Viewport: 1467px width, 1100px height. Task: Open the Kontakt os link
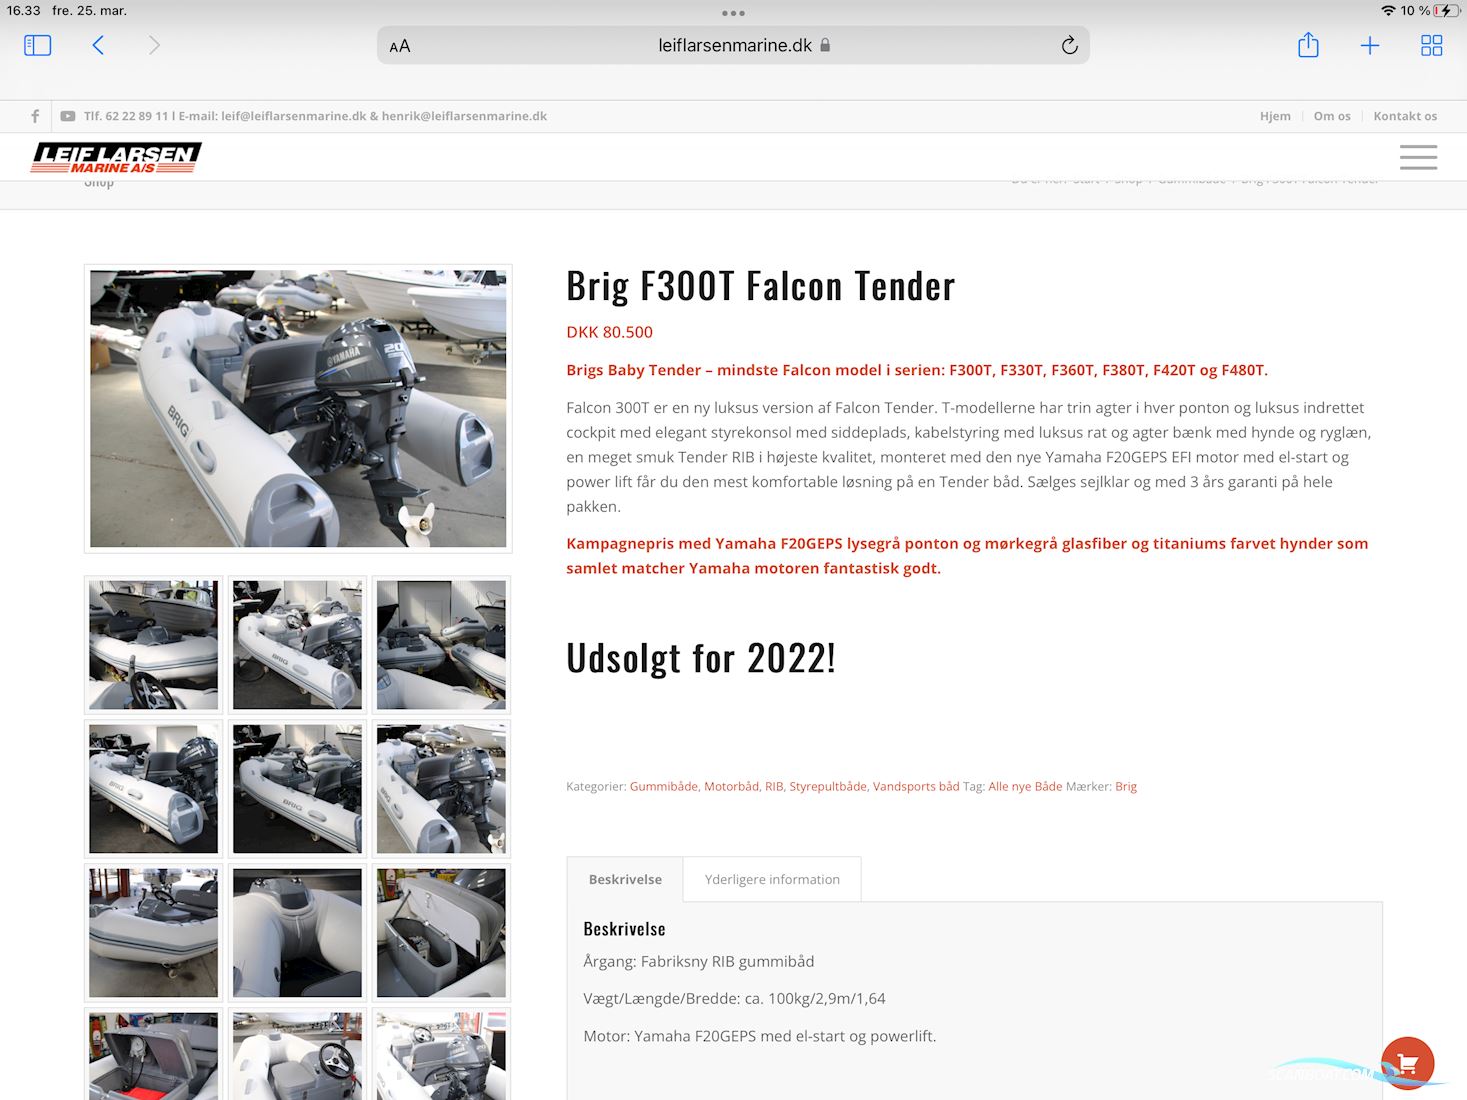pos(1404,116)
